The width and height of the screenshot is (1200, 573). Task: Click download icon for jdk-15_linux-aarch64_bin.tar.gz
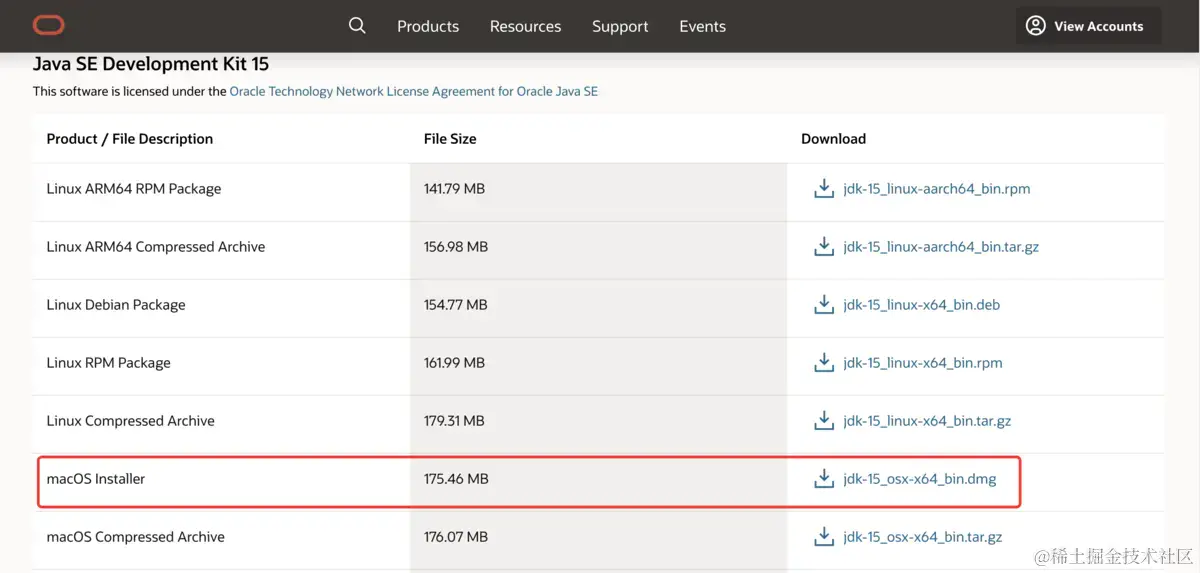pos(824,247)
